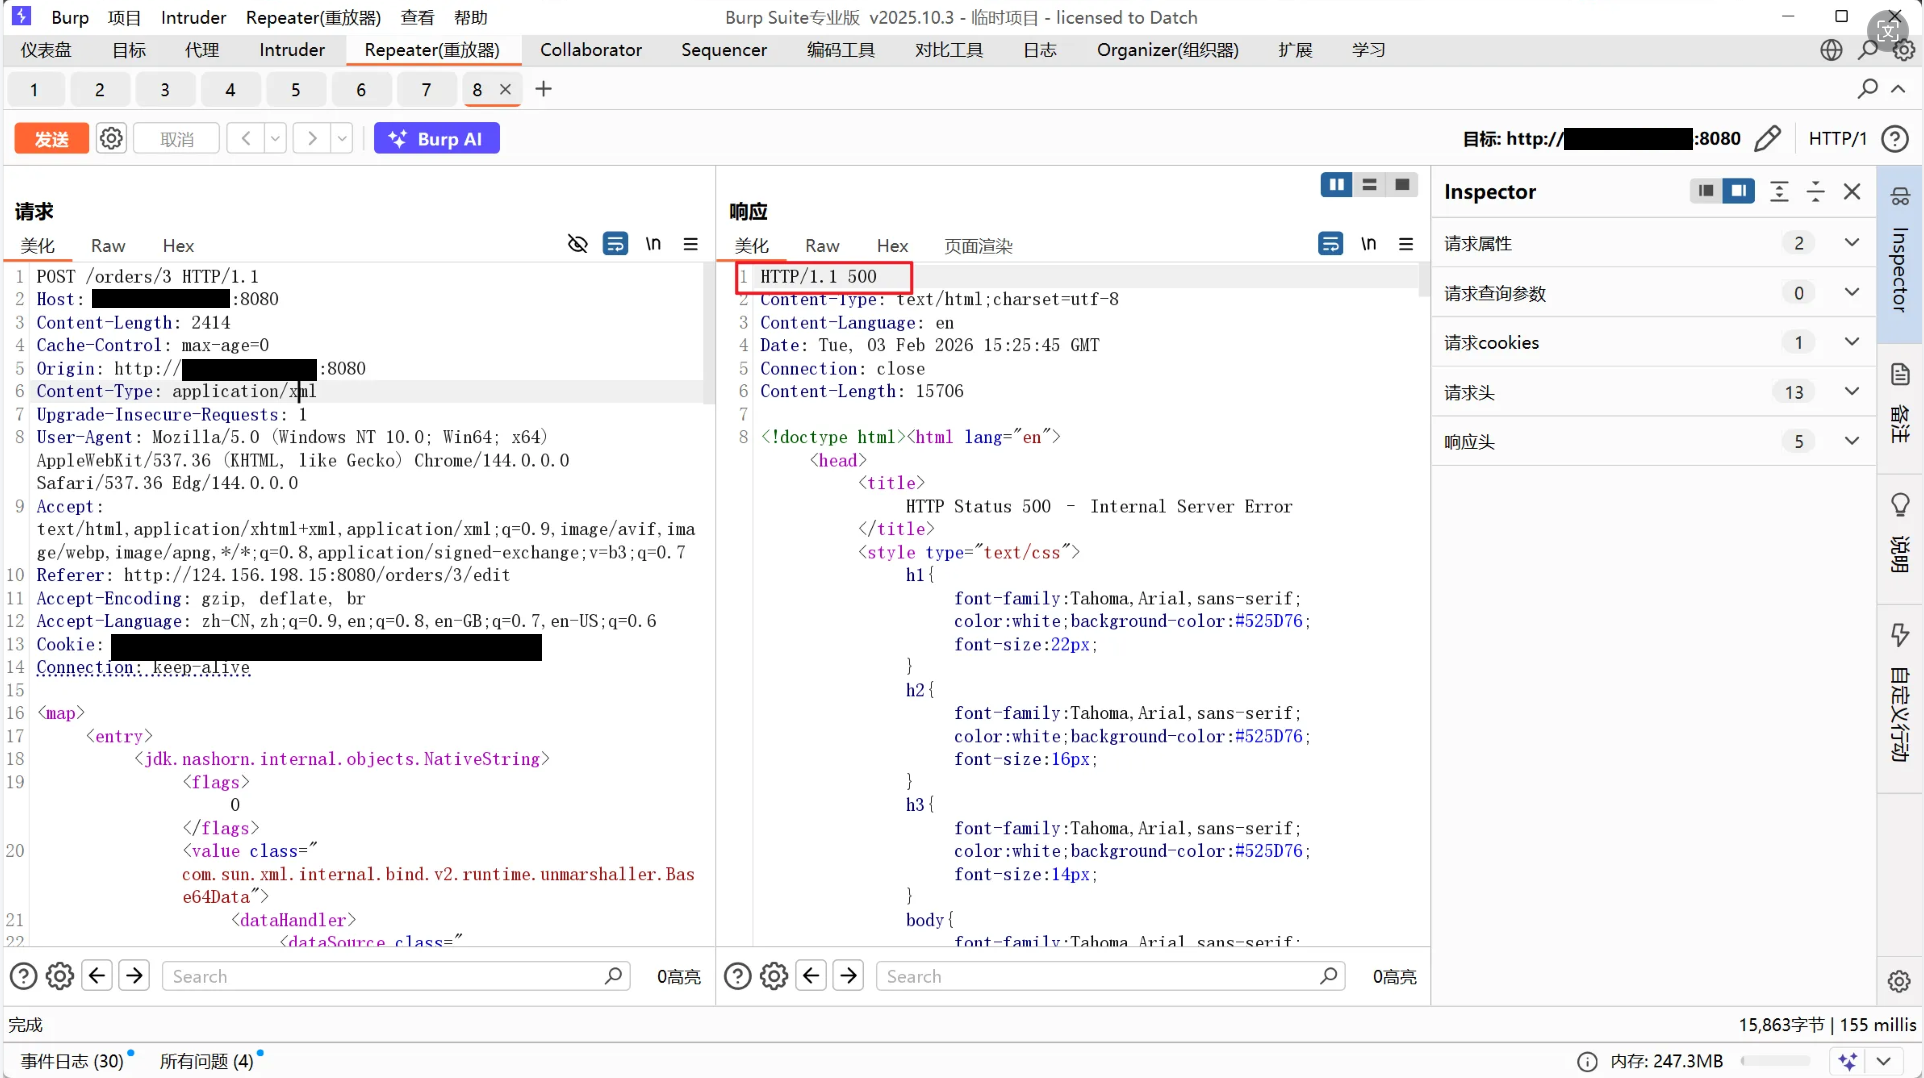Open request search help icon

point(23,976)
